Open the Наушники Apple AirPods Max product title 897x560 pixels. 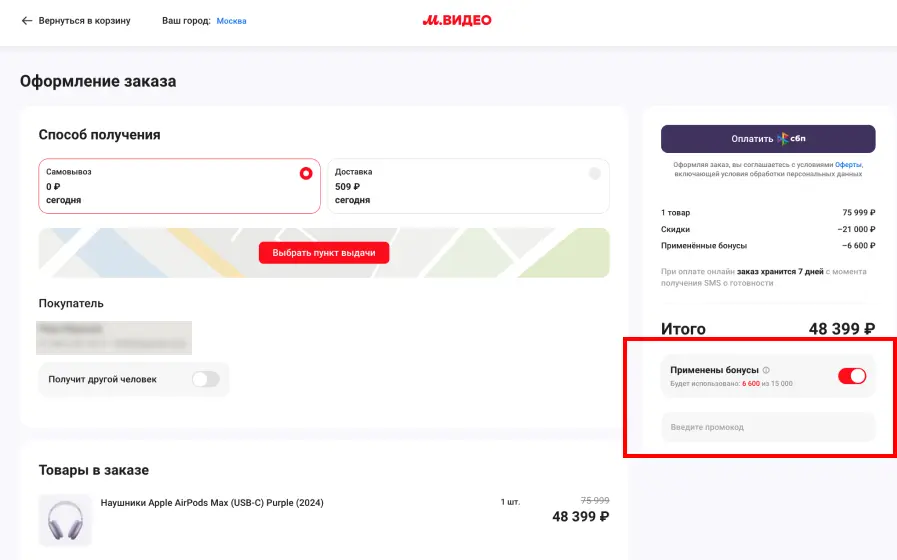coord(212,503)
